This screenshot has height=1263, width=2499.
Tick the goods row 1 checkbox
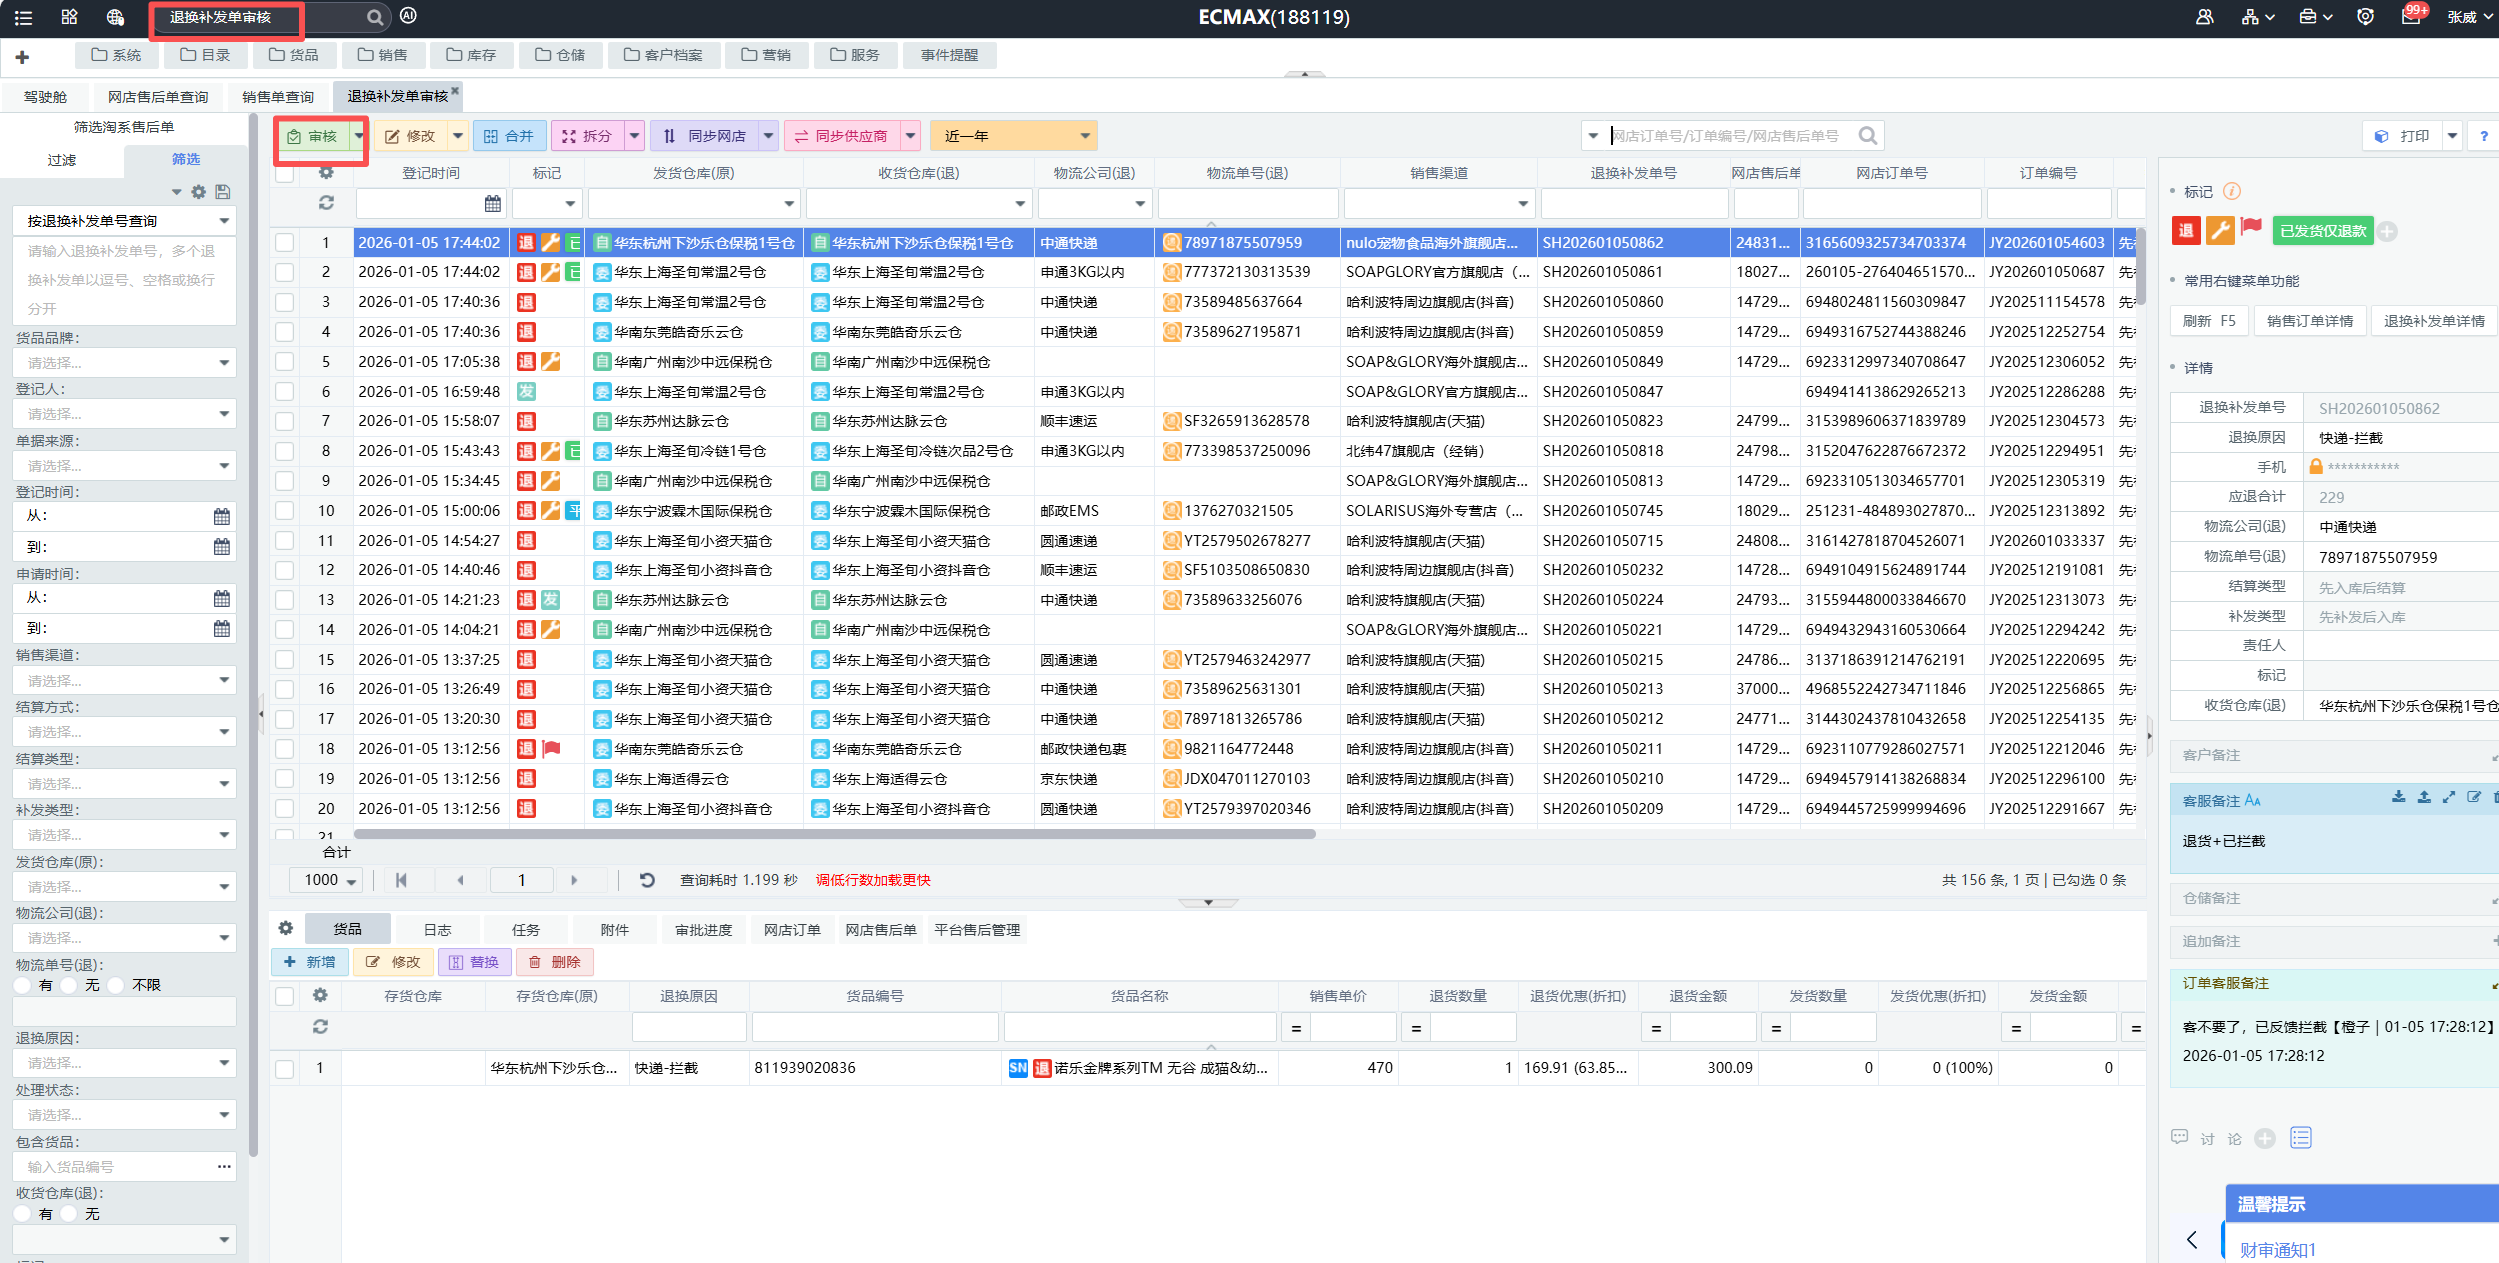tap(285, 1069)
